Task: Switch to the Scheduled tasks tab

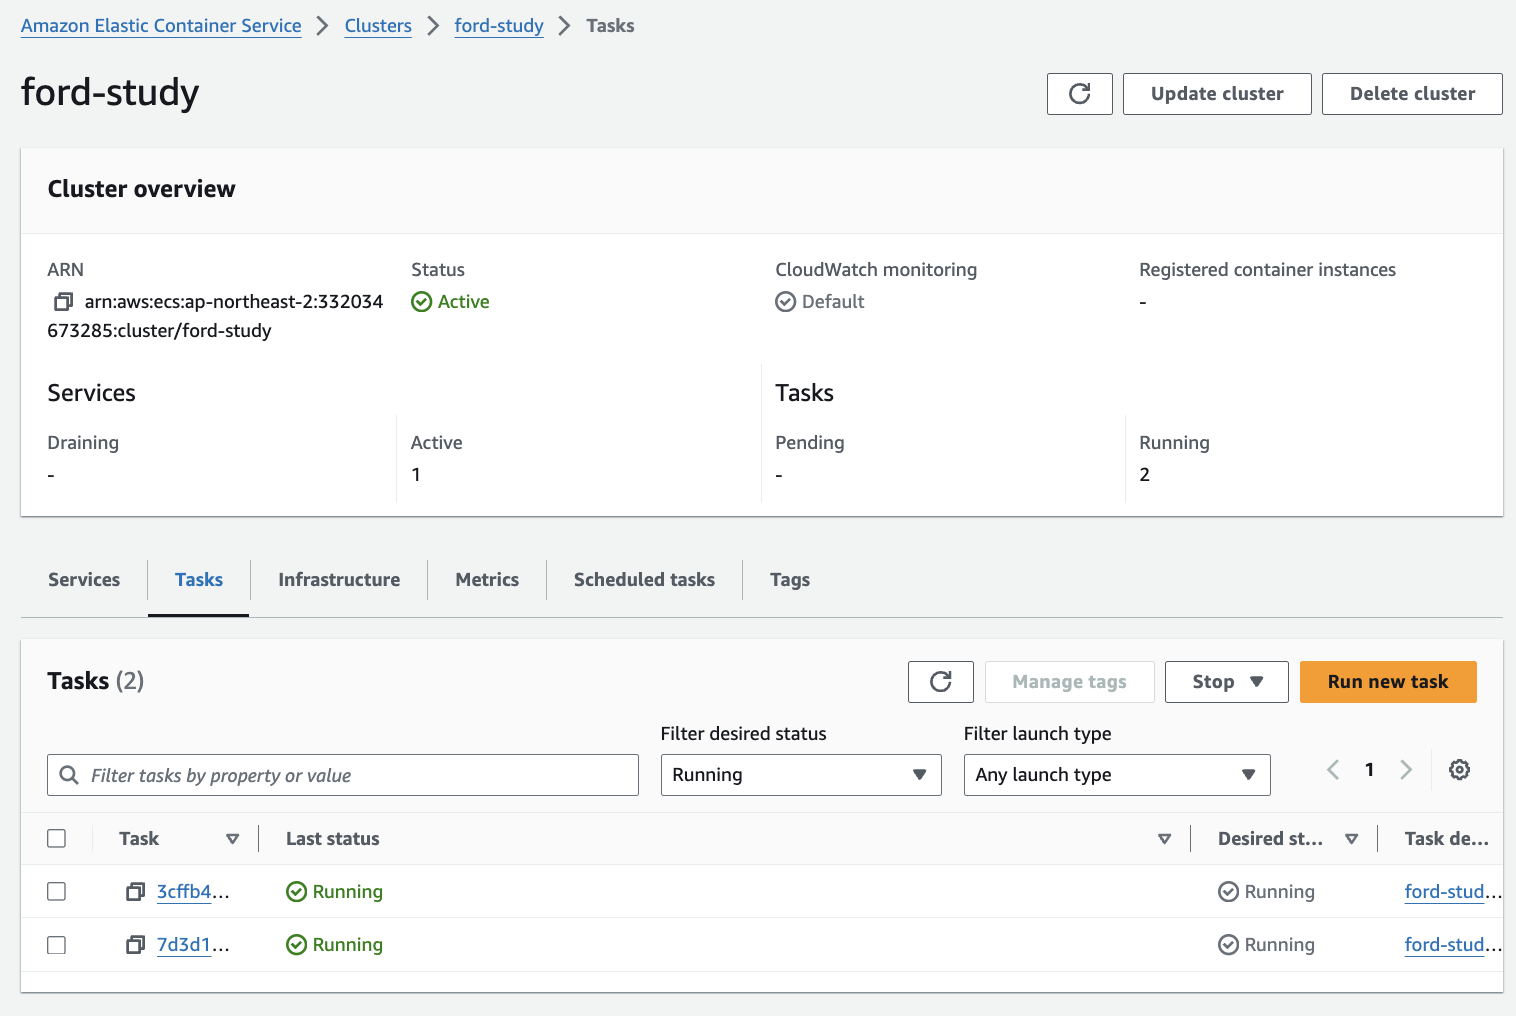Action: click(x=644, y=580)
